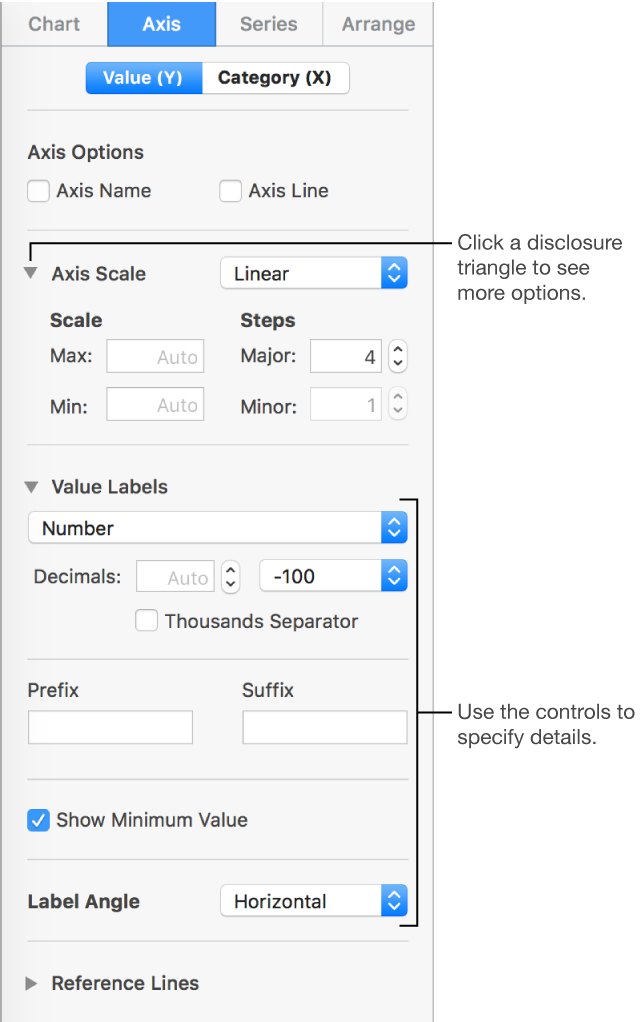The height and width of the screenshot is (1022, 642).
Task: Open the Arrange tab
Action: tap(378, 23)
